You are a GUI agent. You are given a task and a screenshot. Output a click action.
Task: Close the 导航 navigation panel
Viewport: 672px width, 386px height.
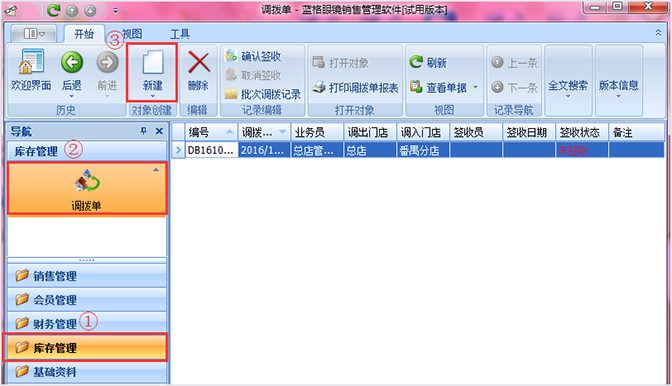159,131
